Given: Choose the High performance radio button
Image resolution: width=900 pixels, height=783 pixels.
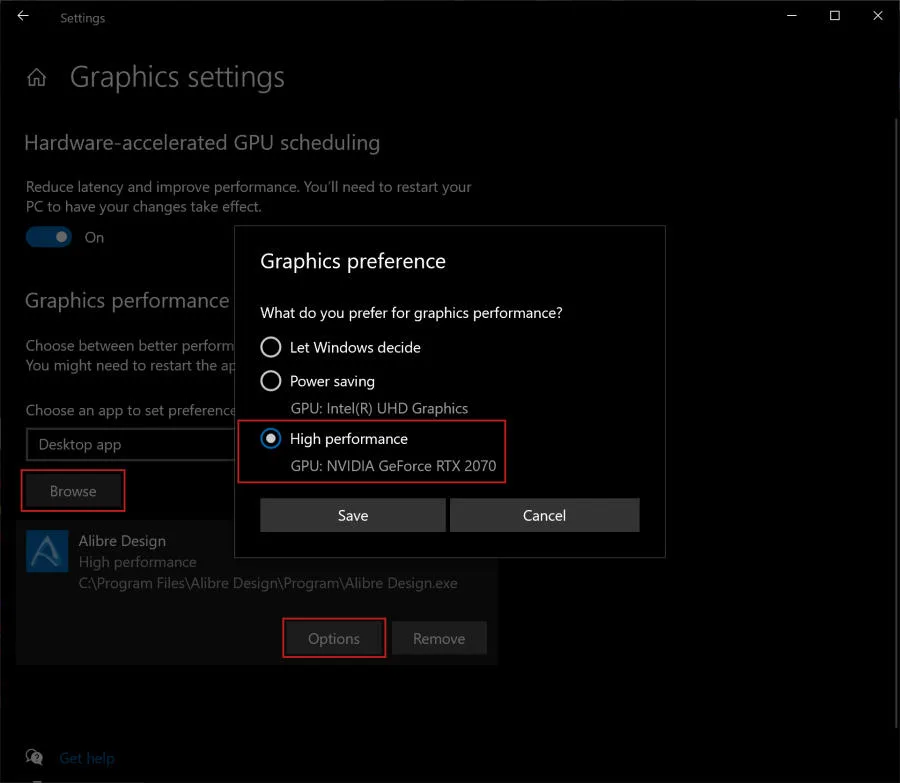Looking at the screenshot, I should coord(270,439).
